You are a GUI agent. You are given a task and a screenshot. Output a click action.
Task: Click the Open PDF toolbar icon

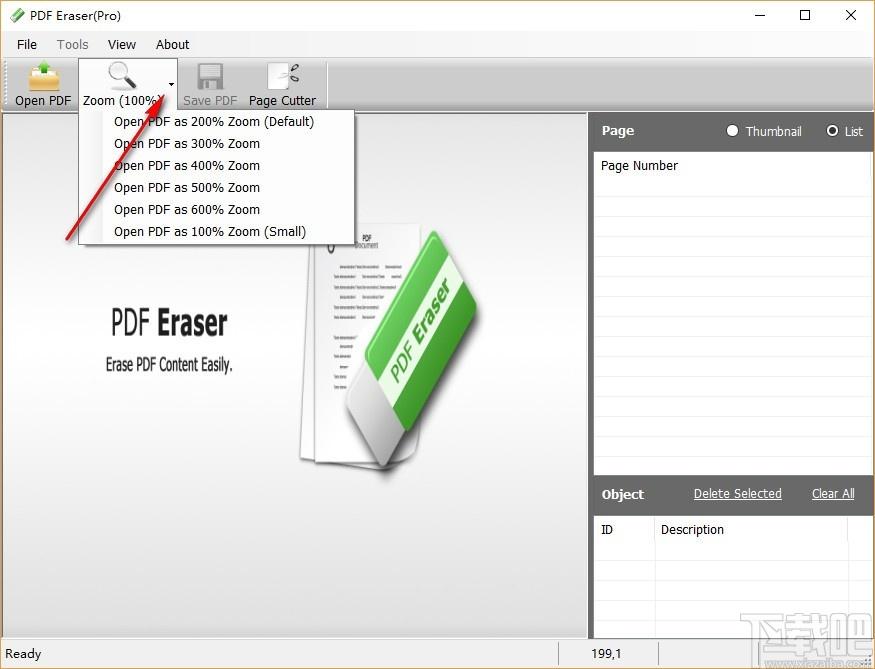pos(43,77)
